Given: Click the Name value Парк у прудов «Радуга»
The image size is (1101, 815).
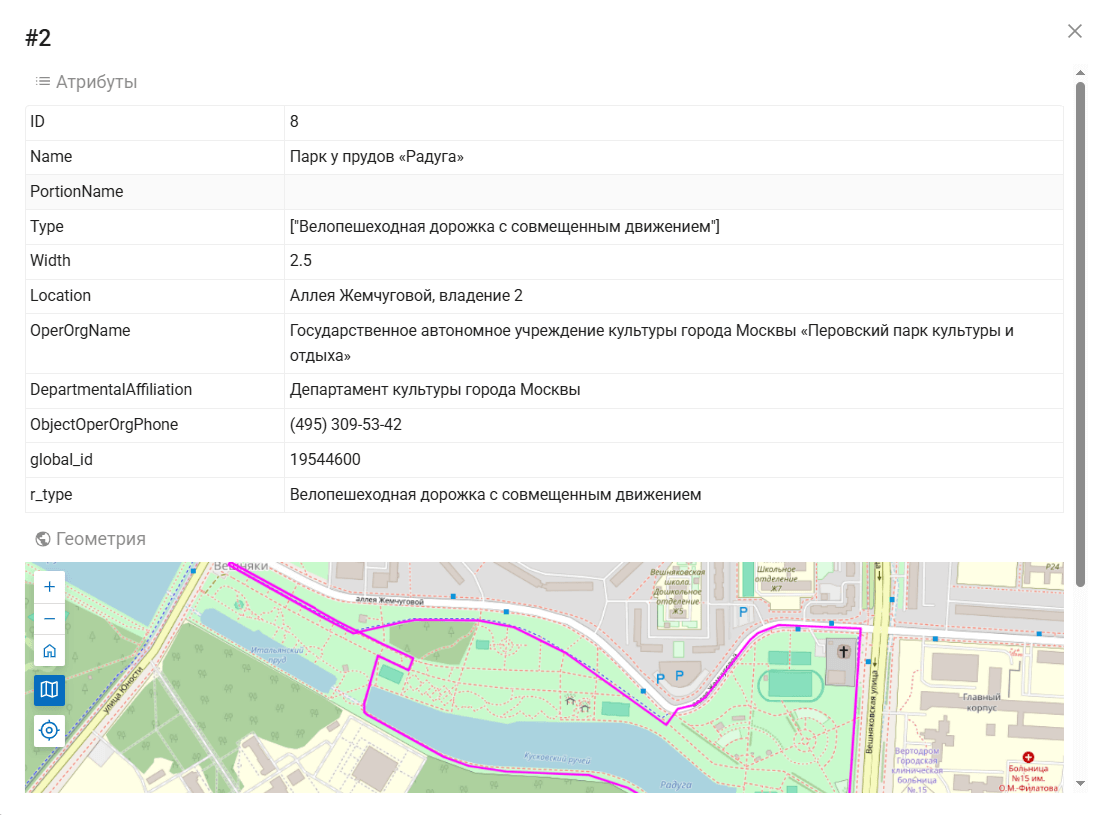Looking at the screenshot, I should (376, 157).
